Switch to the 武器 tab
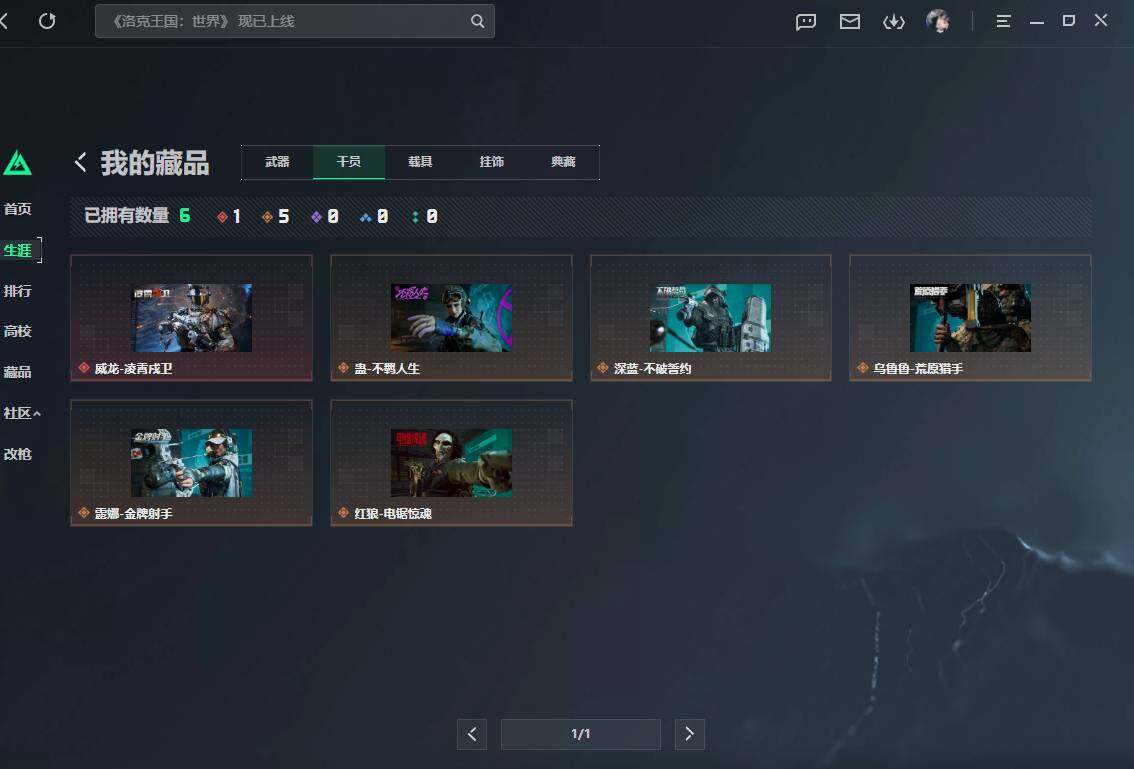This screenshot has height=769, width=1134. pyautogui.click(x=277, y=162)
